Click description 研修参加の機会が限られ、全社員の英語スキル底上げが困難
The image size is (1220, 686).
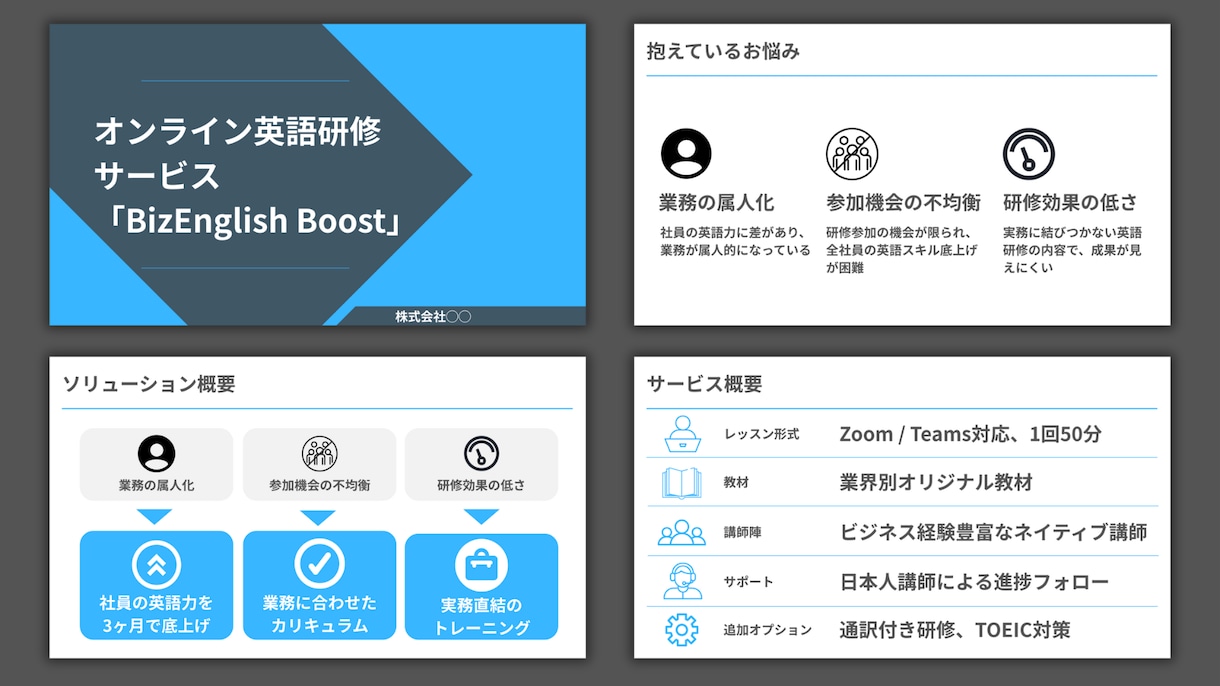coord(902,250)
